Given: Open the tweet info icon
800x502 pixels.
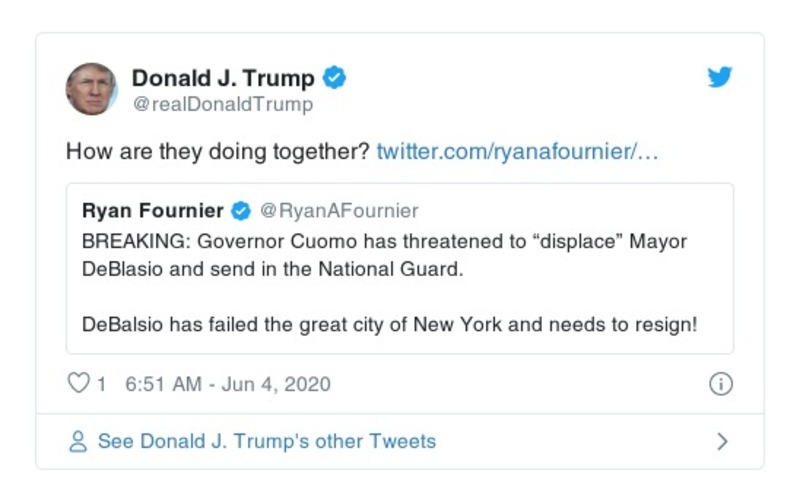Looking at the screenshot, I should [720, 384].
